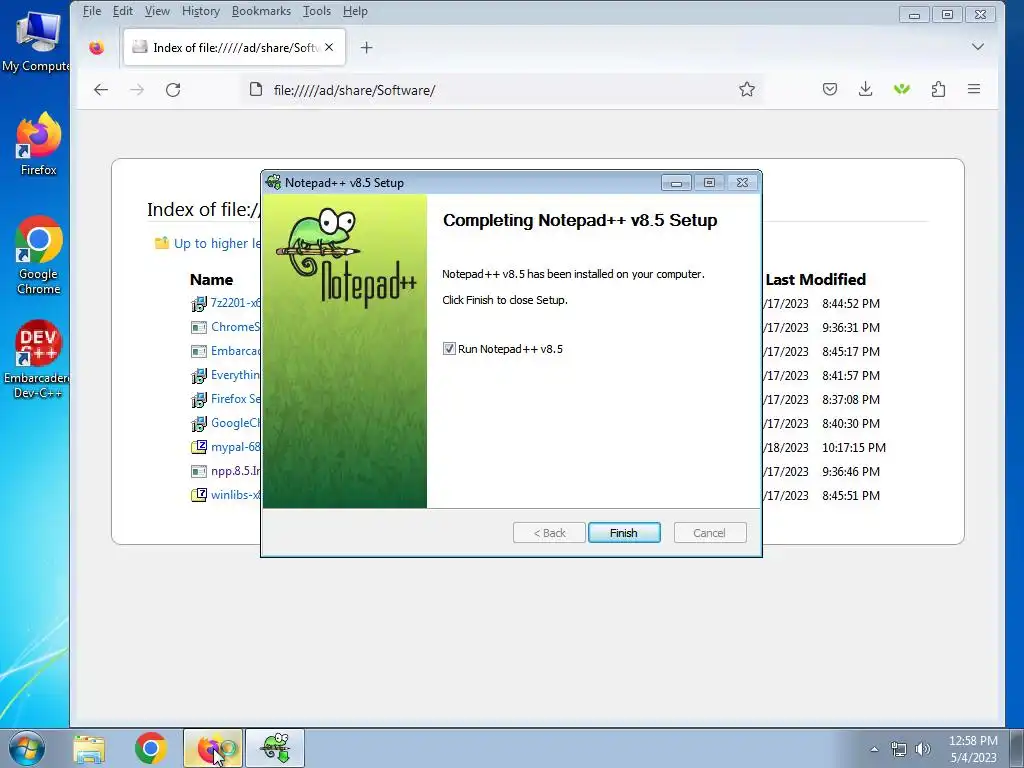Viewport: 1024px width, 768px height.
Task: Switch to Notepad++ Setup taskbar button
Action: click(275, 748)
